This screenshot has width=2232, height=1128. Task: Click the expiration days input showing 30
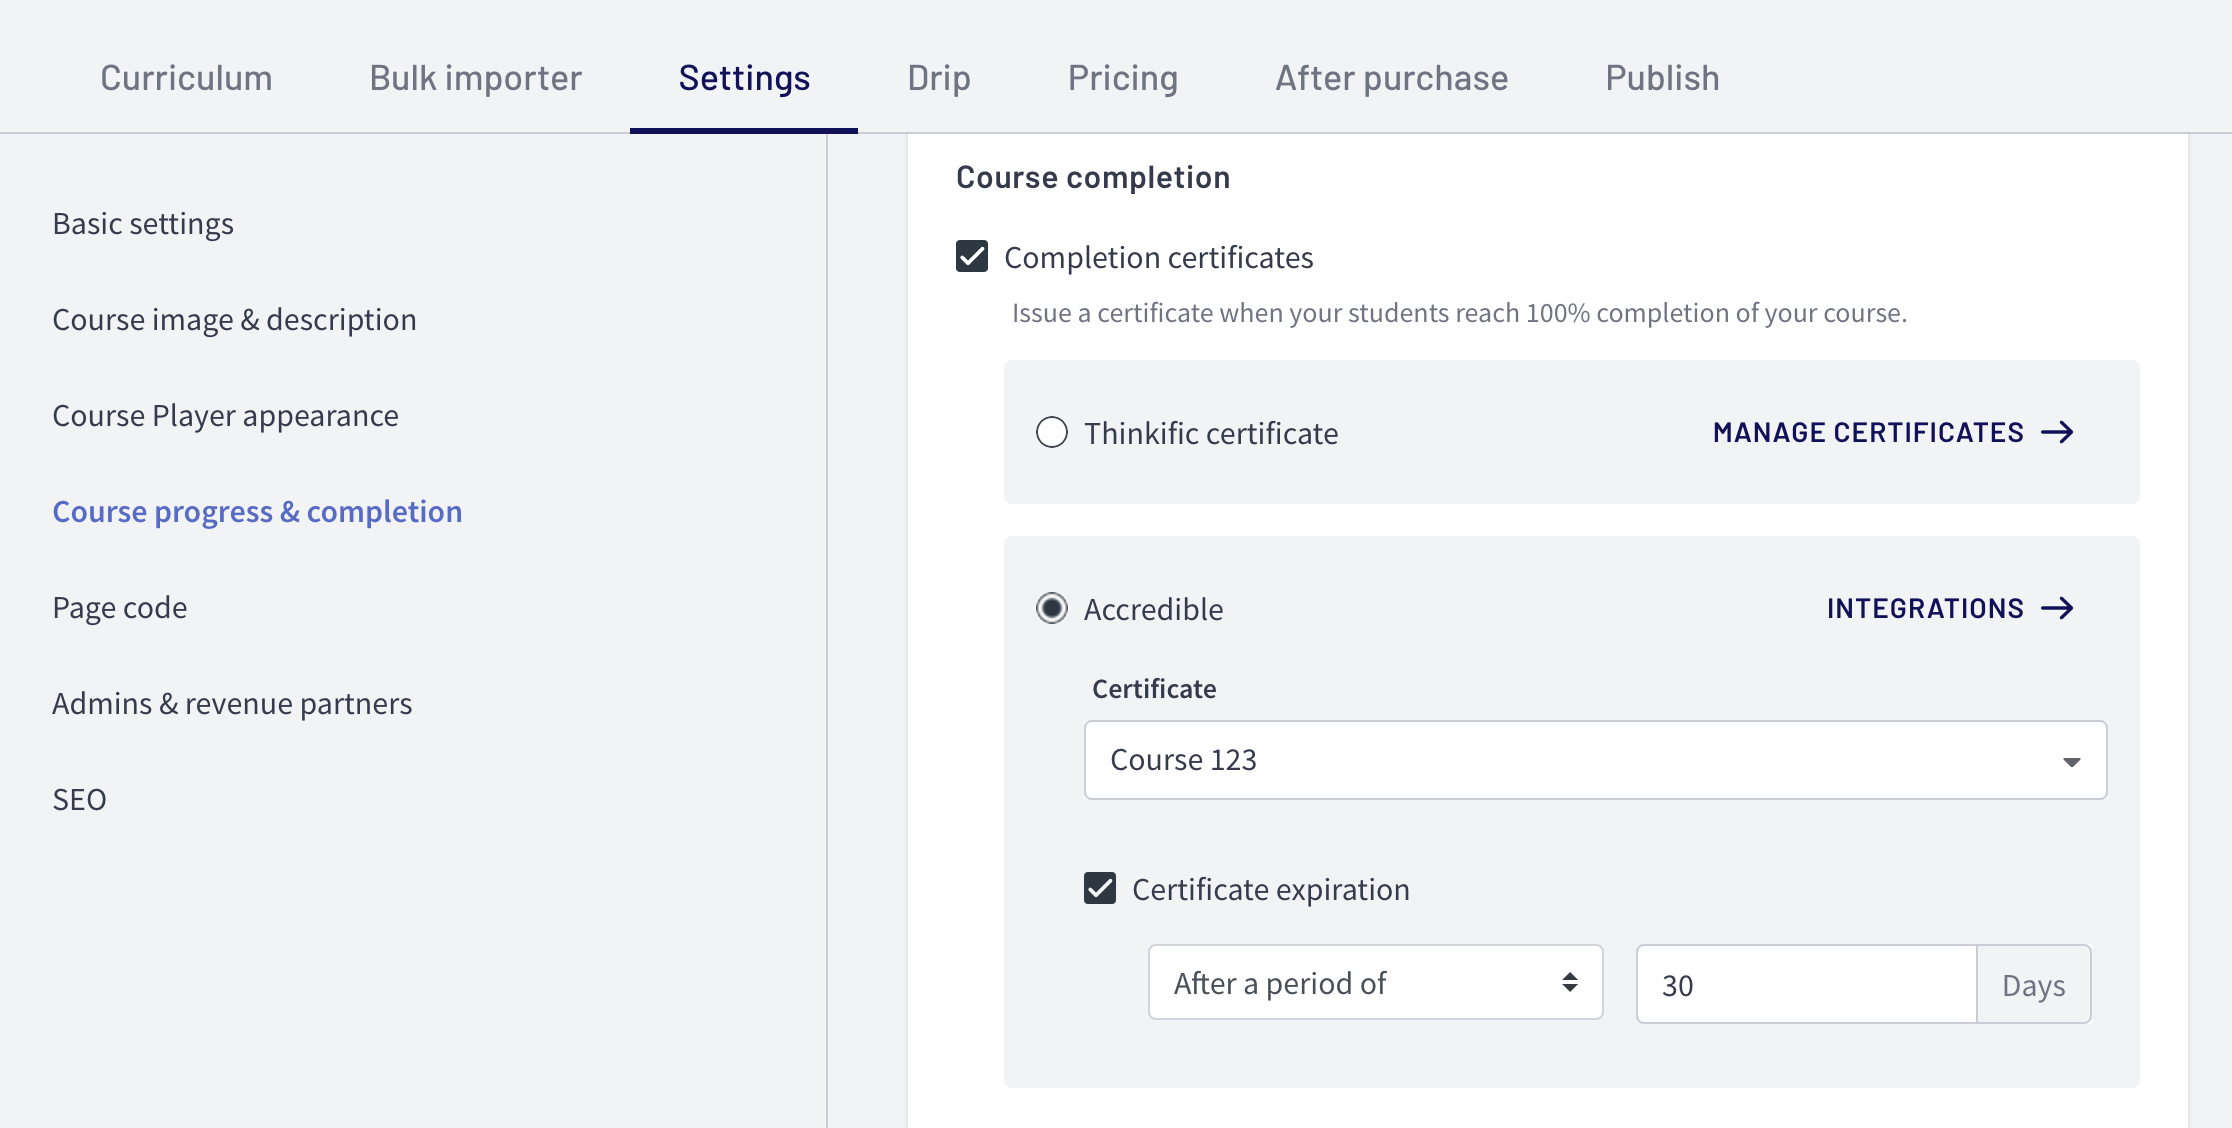click(1805, 984)
